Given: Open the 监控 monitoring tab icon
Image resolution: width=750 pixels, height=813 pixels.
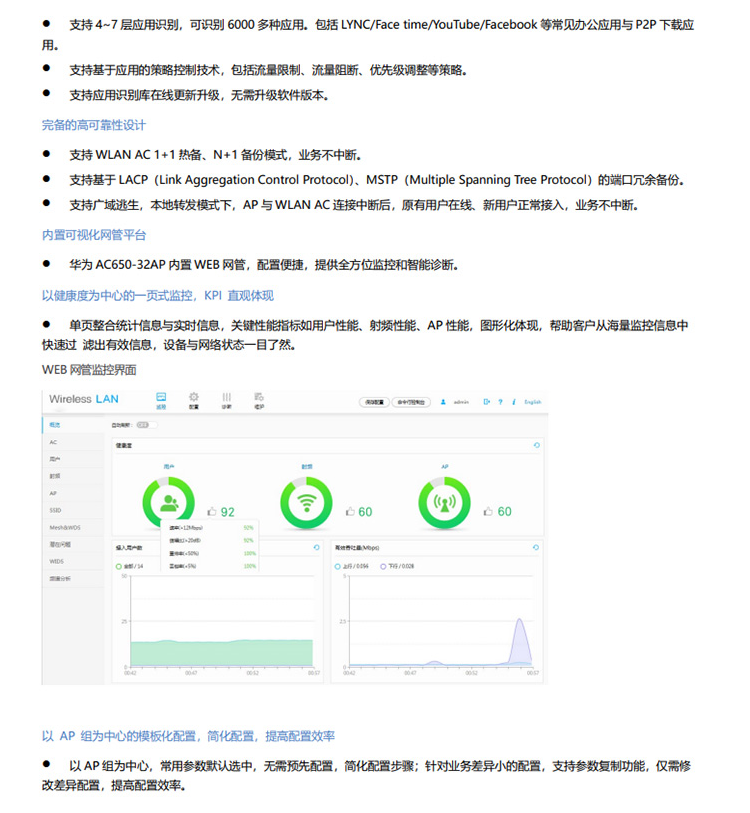Looking at the screenshot, I should [x=160, y=399].
